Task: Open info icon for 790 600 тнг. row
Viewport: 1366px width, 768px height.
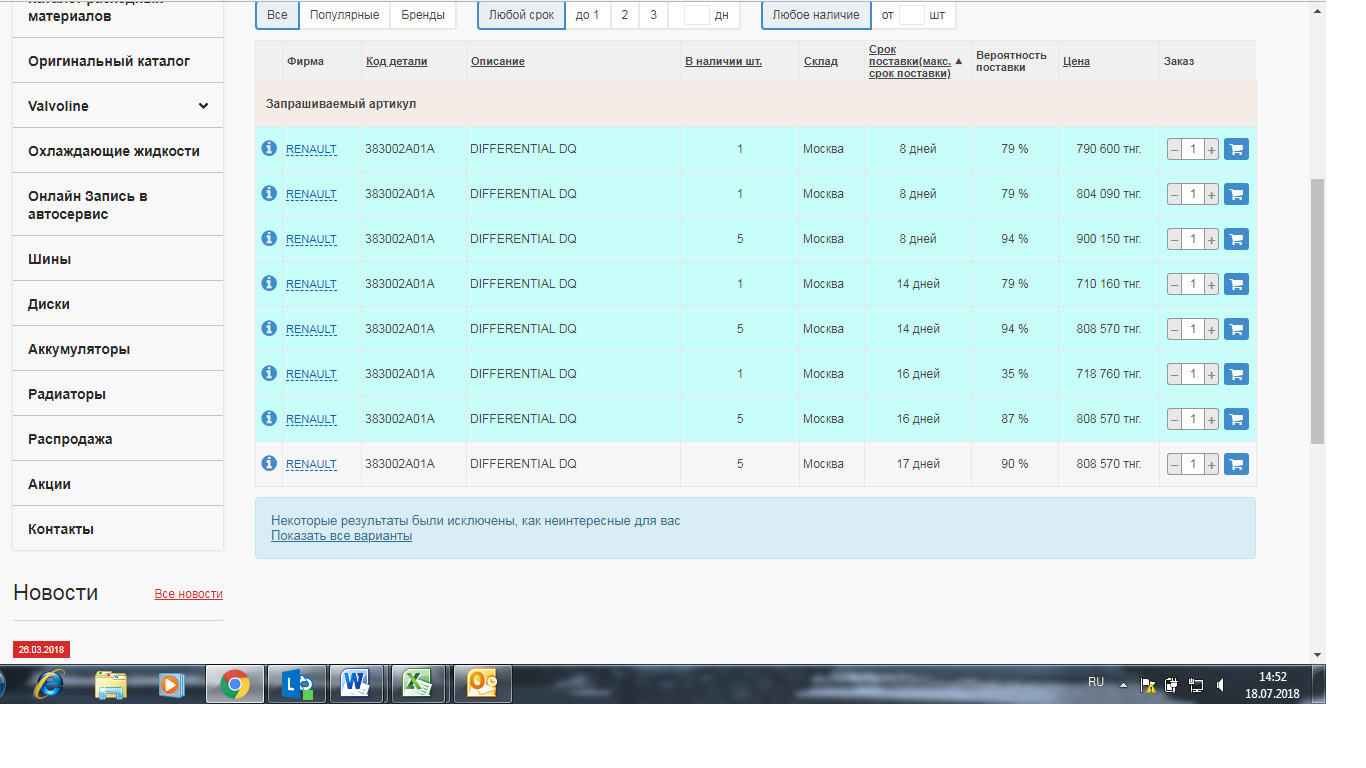Action: (268, 148)
